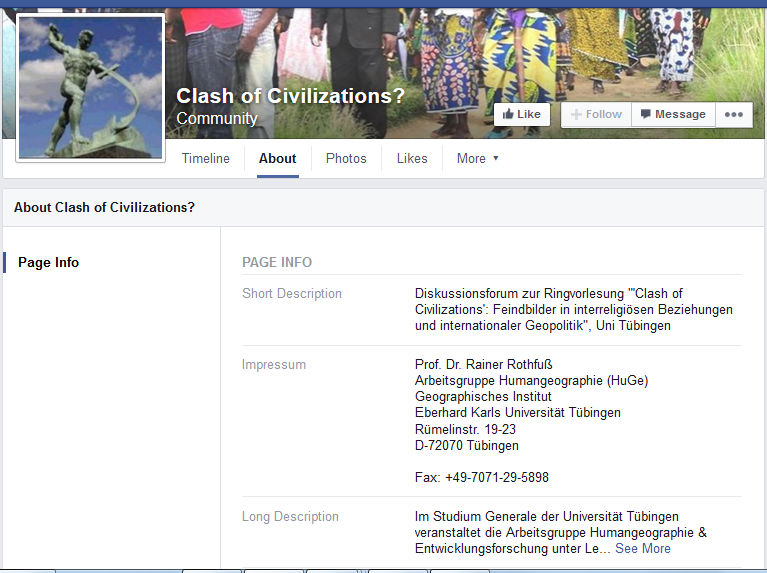Image resolution: width=767 pixels, height=573 pixels.
Task: Click the text Eberhard Karls Universität Tübingen
Action: click(x=518, y=413)
